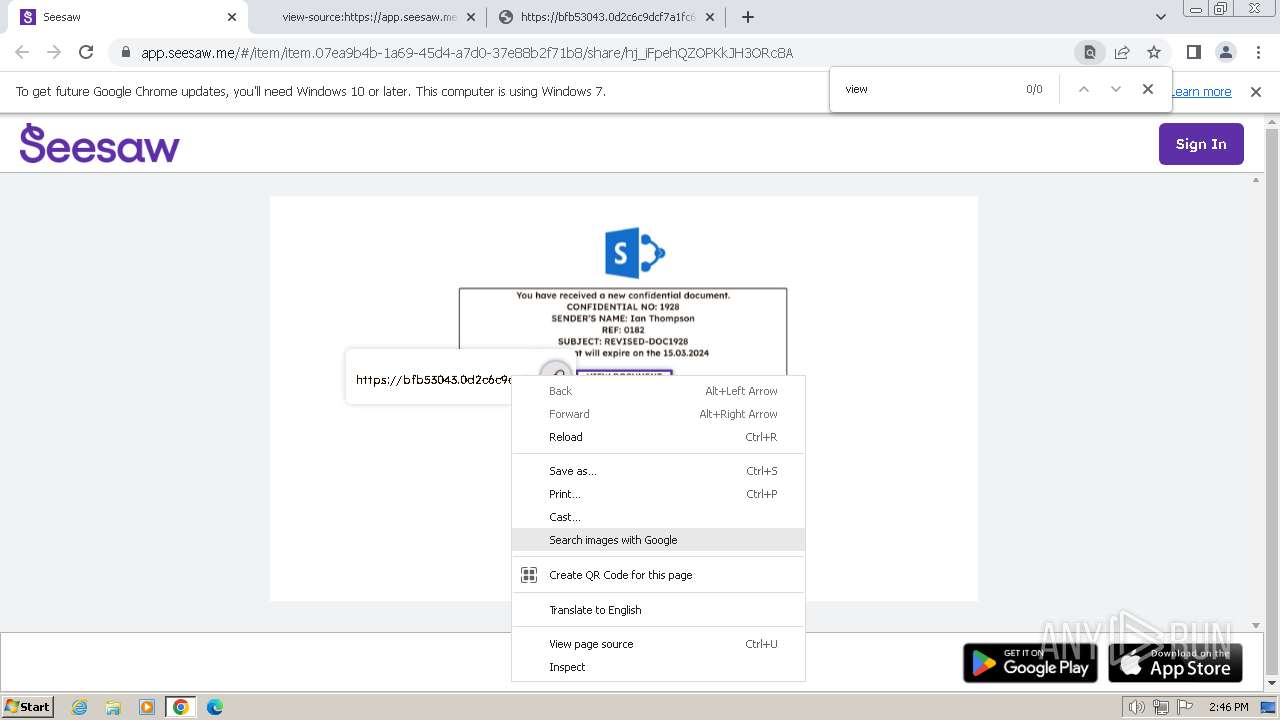
Task: Toggle the Chrome side panel icon
Action: pos(1193,52)
